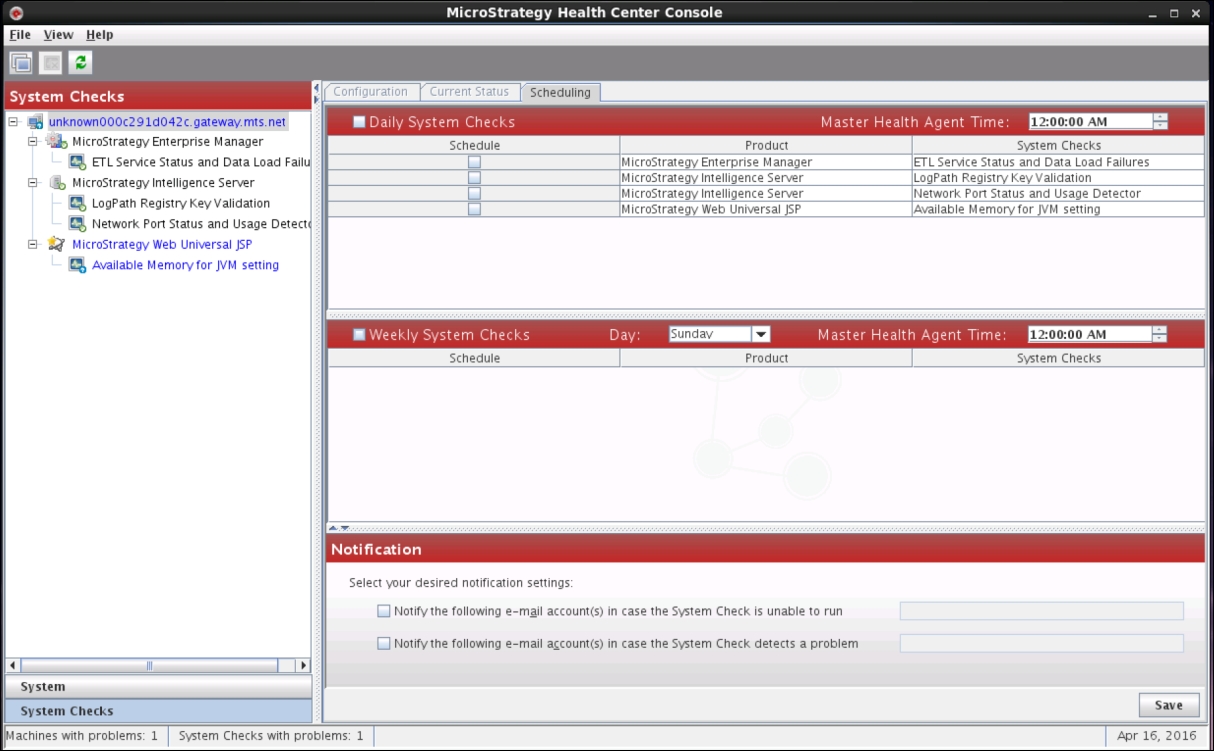
Task: Click the Save button
Action: coord(1169,705)
